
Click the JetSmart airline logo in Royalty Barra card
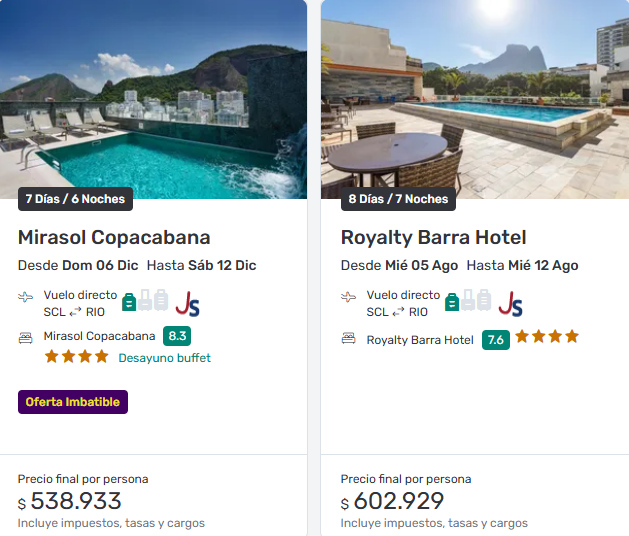[x=510, y=303]
